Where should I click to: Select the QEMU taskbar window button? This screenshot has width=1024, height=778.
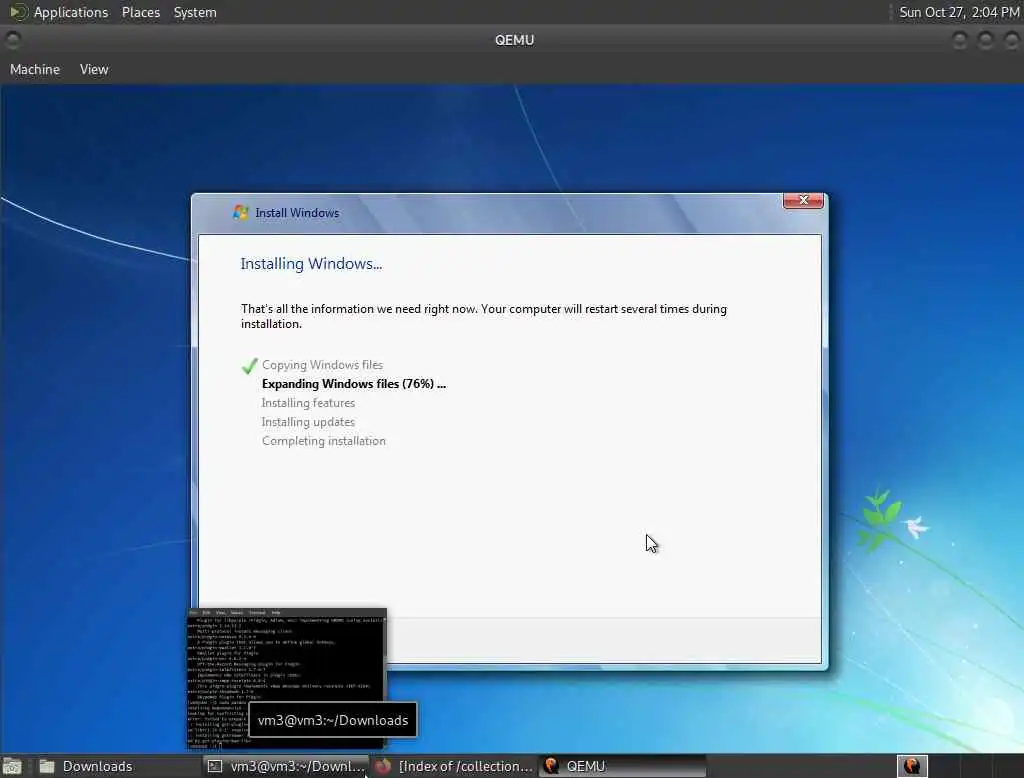pos(622,766)
